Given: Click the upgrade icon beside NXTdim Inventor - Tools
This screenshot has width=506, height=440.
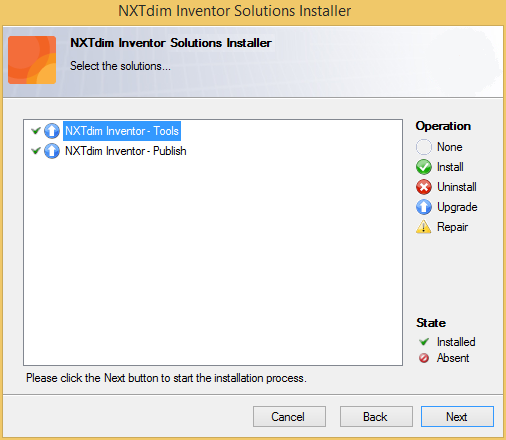Looking at the screenshot, I should coord(52,131).
